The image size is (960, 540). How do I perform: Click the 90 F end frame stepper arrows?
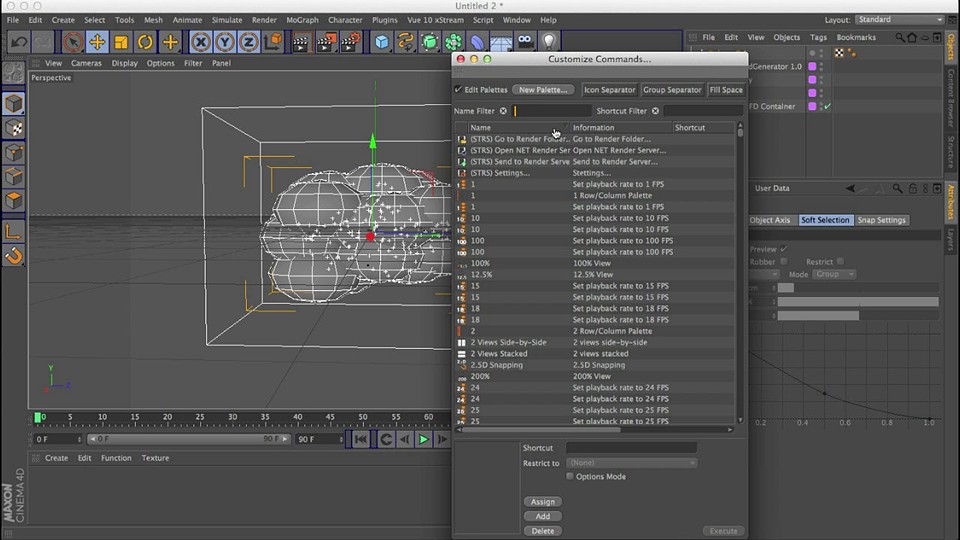pos(341,439)
